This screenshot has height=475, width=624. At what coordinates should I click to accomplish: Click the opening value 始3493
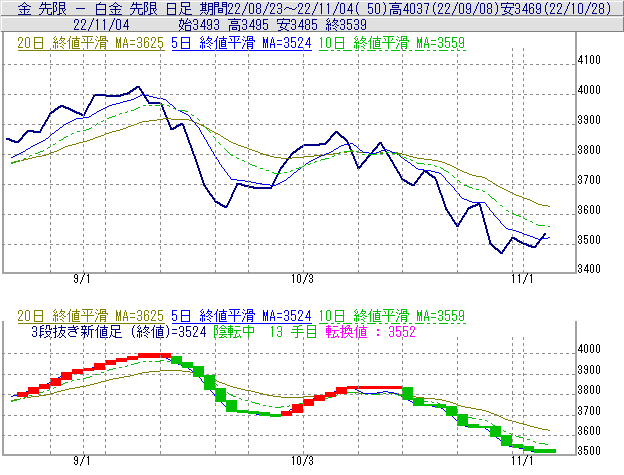(199, 25)
